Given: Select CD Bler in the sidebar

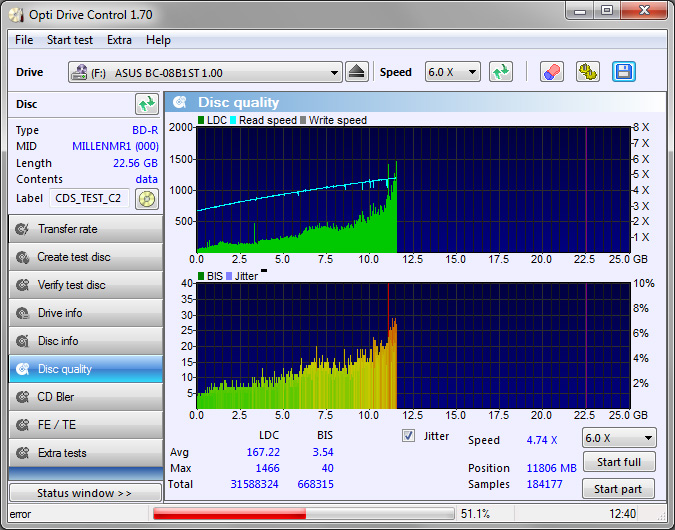Looking at the screenshot, I should pyautogui.click(x=85, y=397).
